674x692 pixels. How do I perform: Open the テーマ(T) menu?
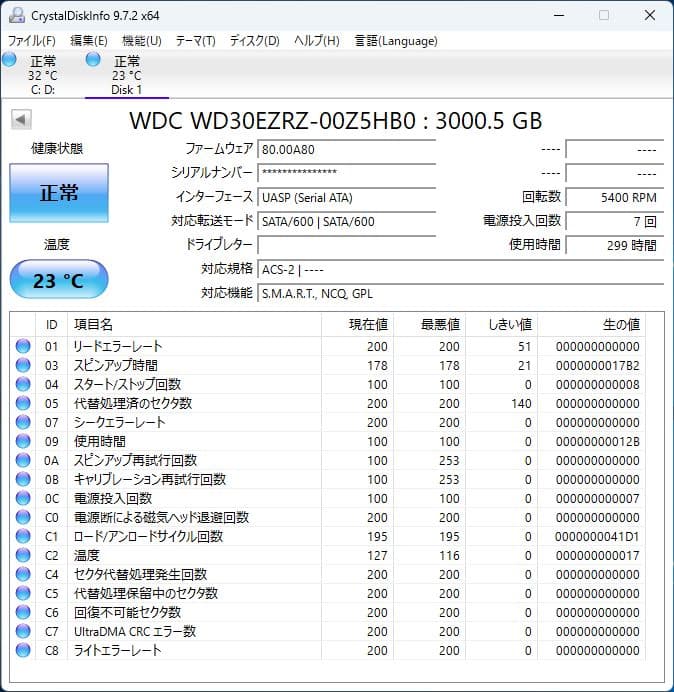click(196, 41)
